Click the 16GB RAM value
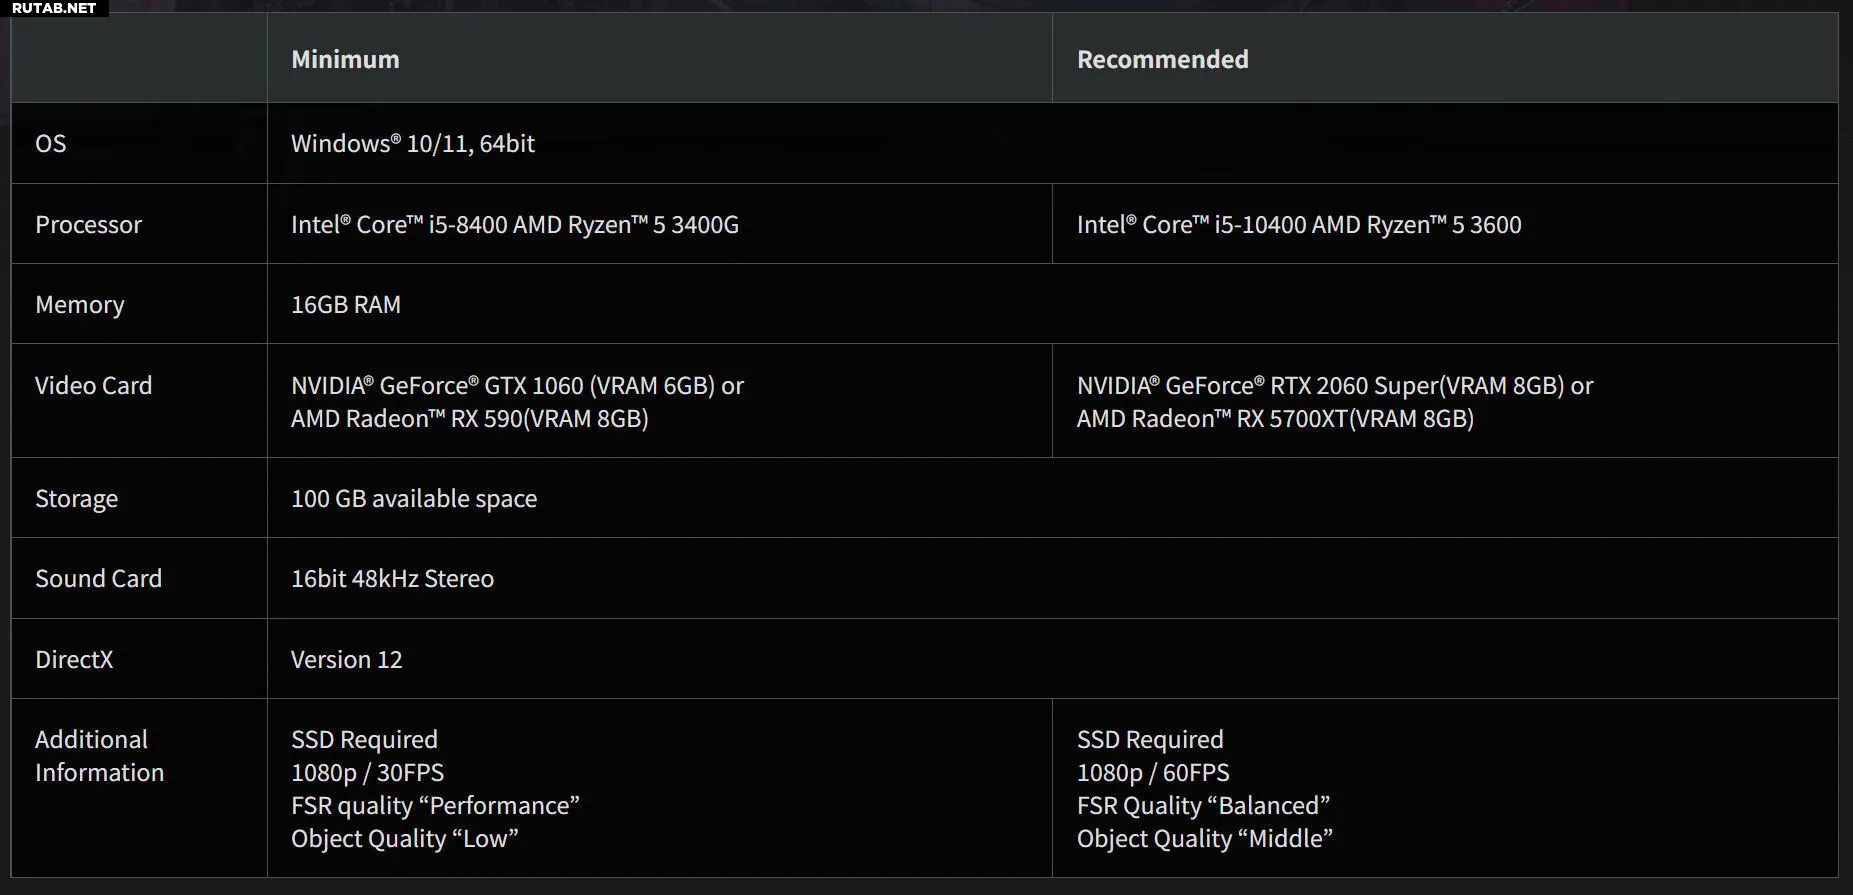This screenshot has height=895, width=1853. (x=345, y=305)
